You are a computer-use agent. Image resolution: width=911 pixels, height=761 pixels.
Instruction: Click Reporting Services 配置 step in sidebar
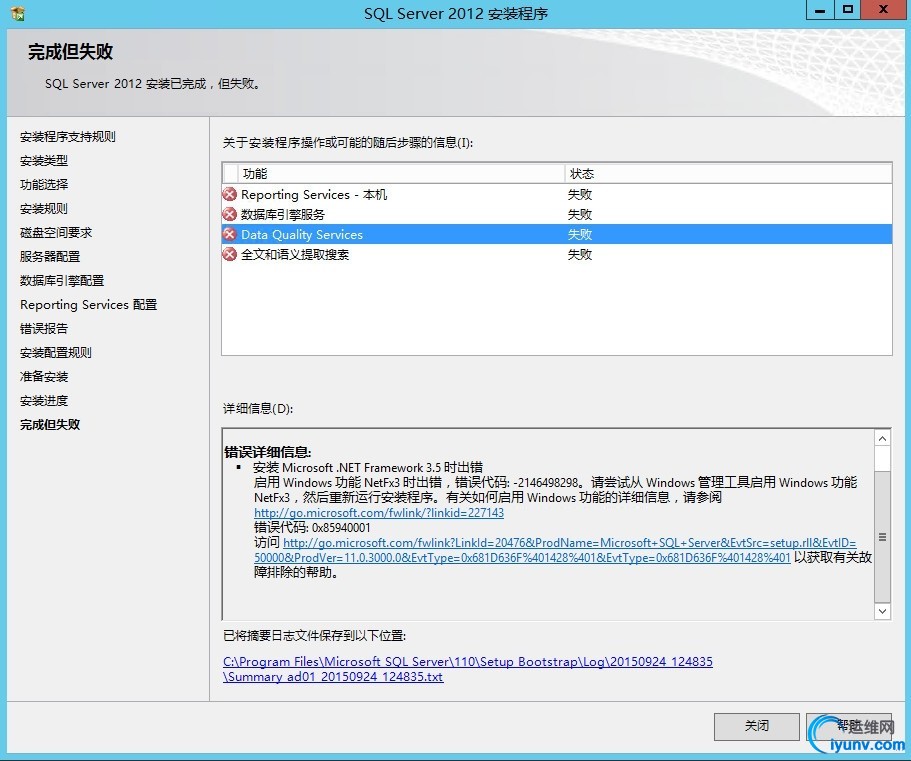coord(88,305)
